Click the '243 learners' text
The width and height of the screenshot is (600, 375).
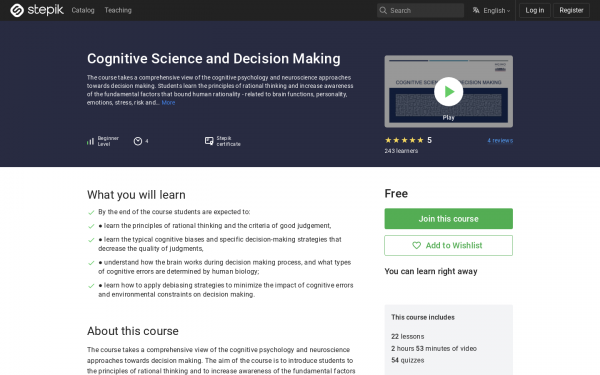tap(401, 151)
